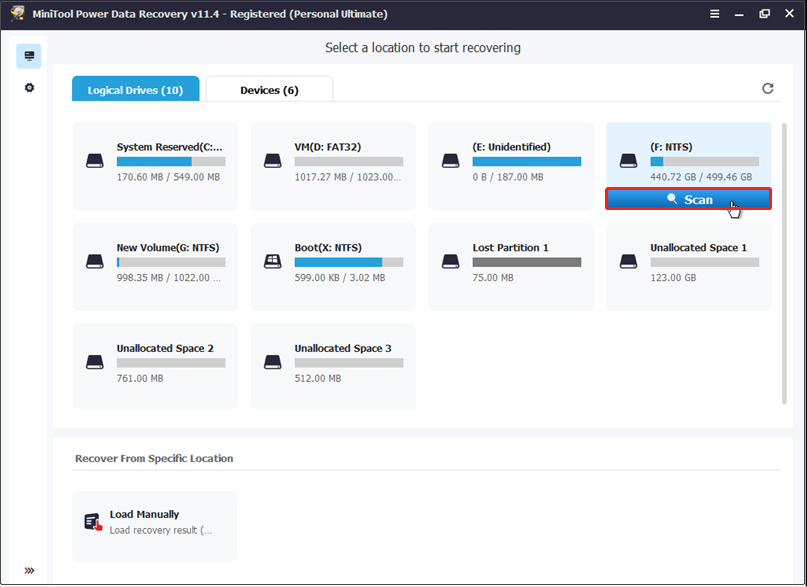Click the New Volume(G: NTFS) drive icon

point(95,260)
